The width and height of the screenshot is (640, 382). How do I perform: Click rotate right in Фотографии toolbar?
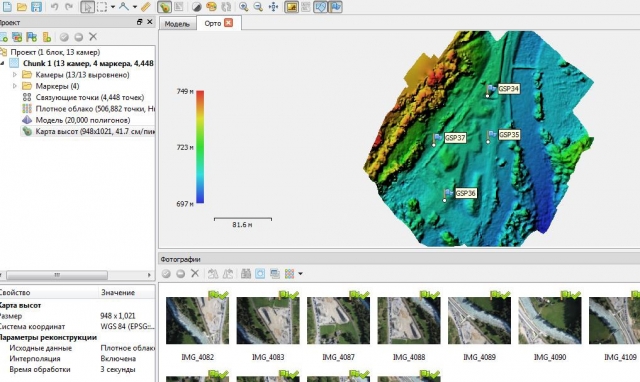228,273
